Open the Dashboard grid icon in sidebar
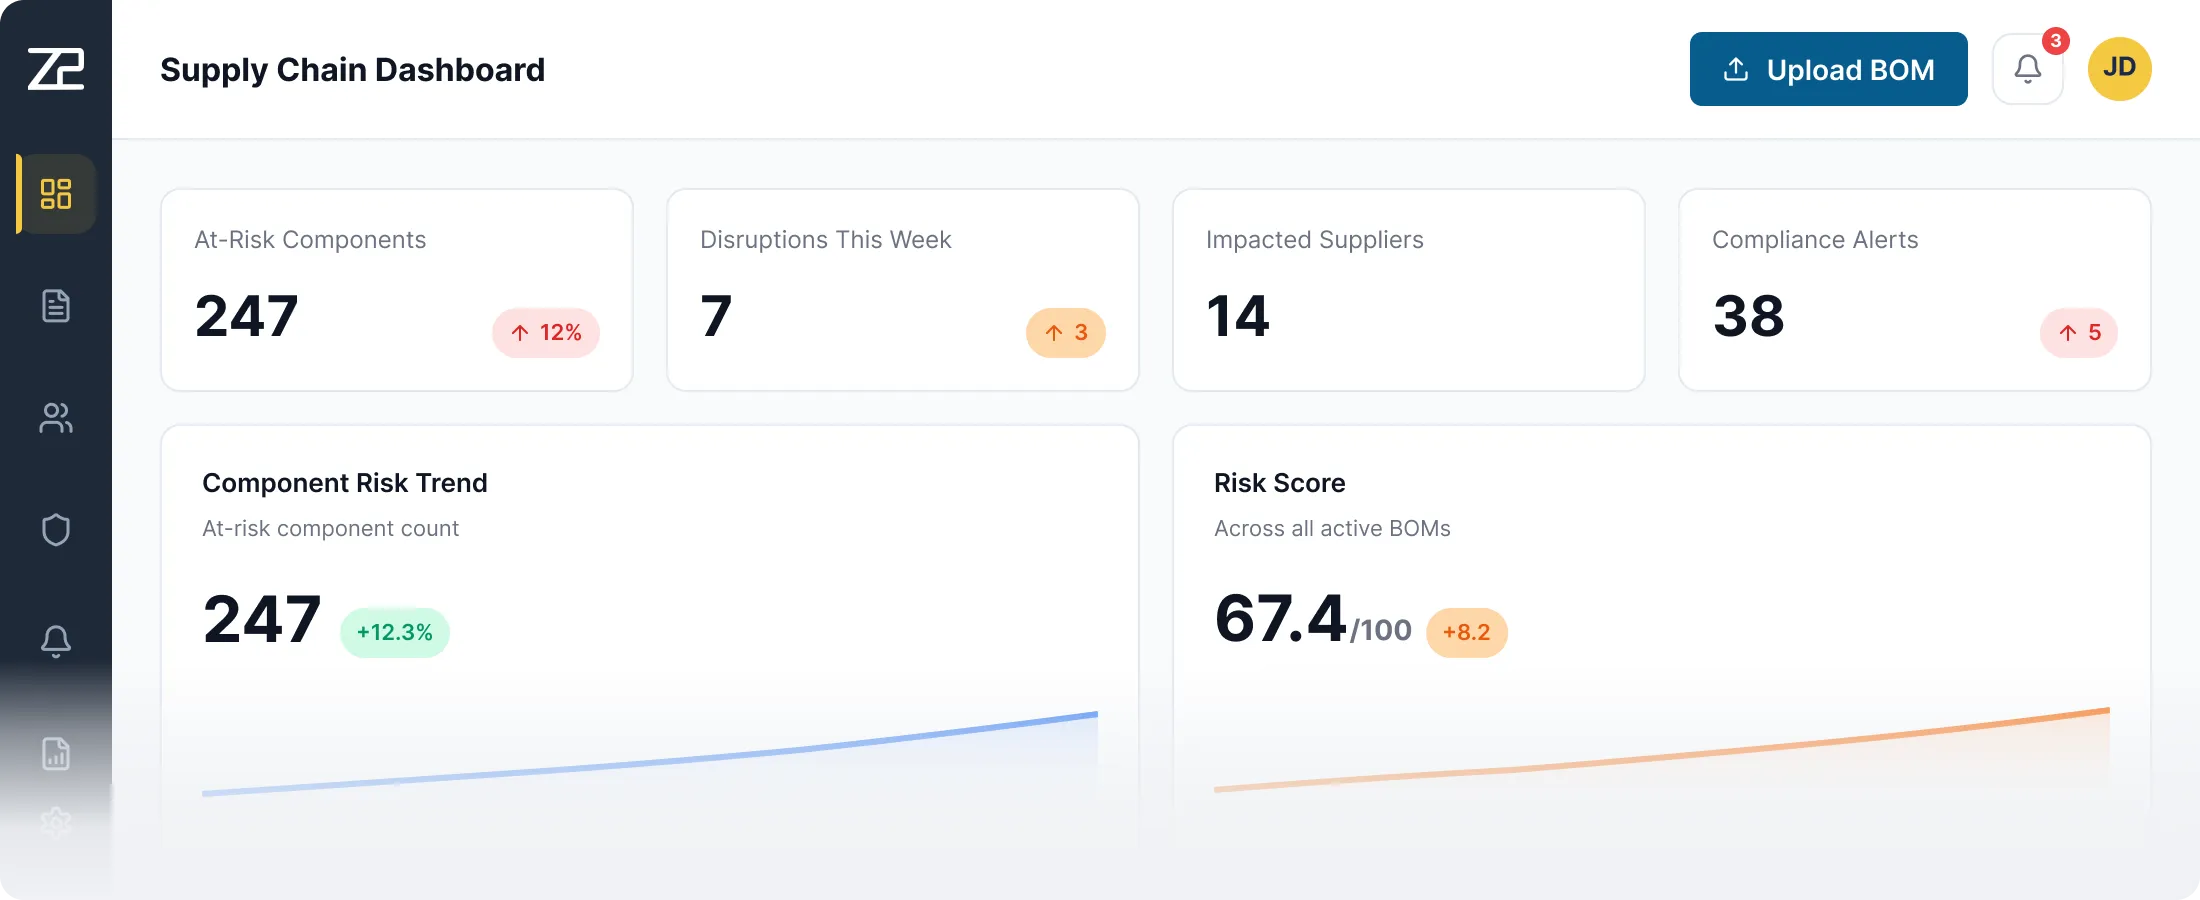The width and height of the screenshot is (2200, 900). tap(56, 194)
